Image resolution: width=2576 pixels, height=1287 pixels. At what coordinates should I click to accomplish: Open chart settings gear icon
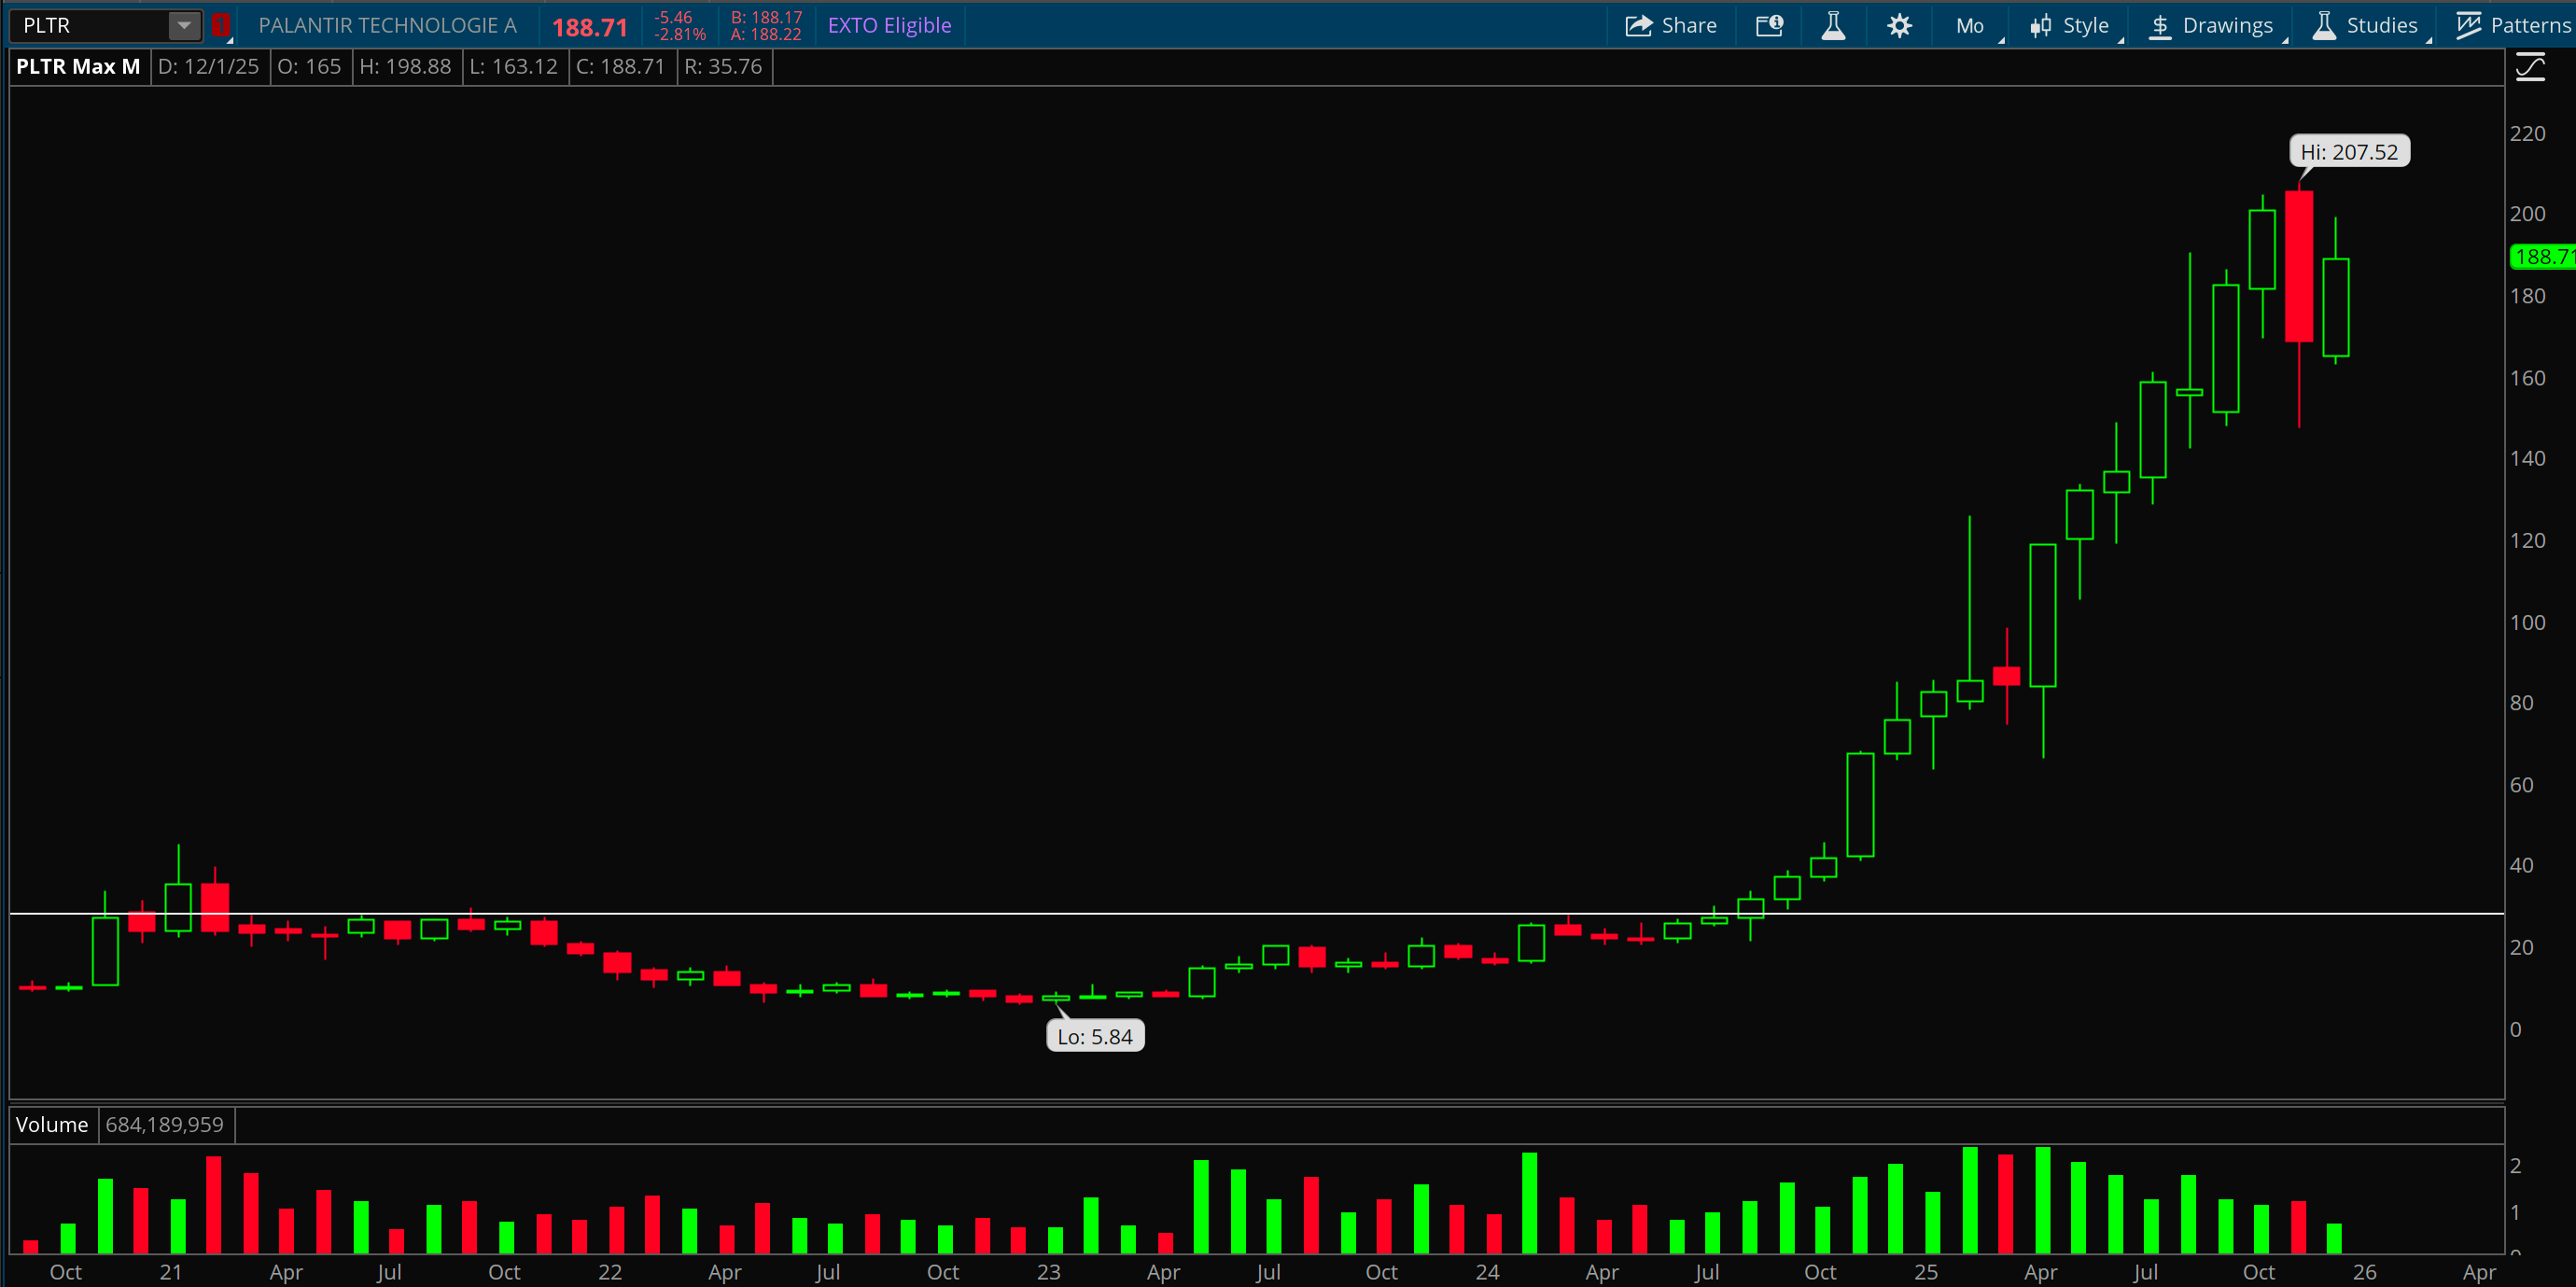(x=1899, y=26)
